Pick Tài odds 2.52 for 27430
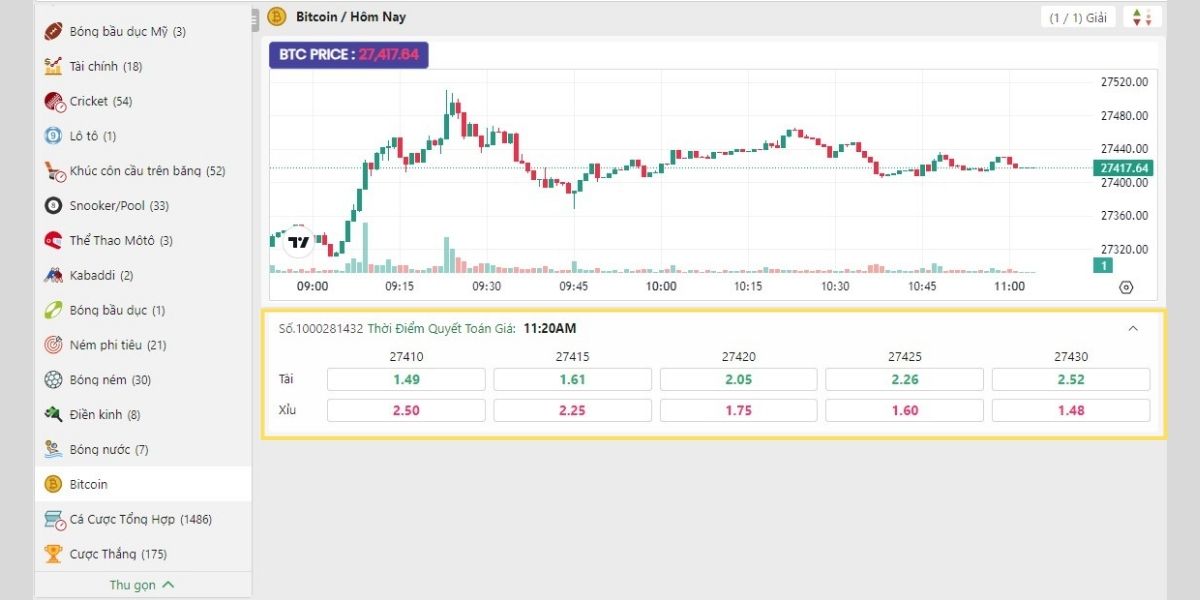Image resolution: width=1200 pixels, height=600 pixels. [x=1070, y=379]
